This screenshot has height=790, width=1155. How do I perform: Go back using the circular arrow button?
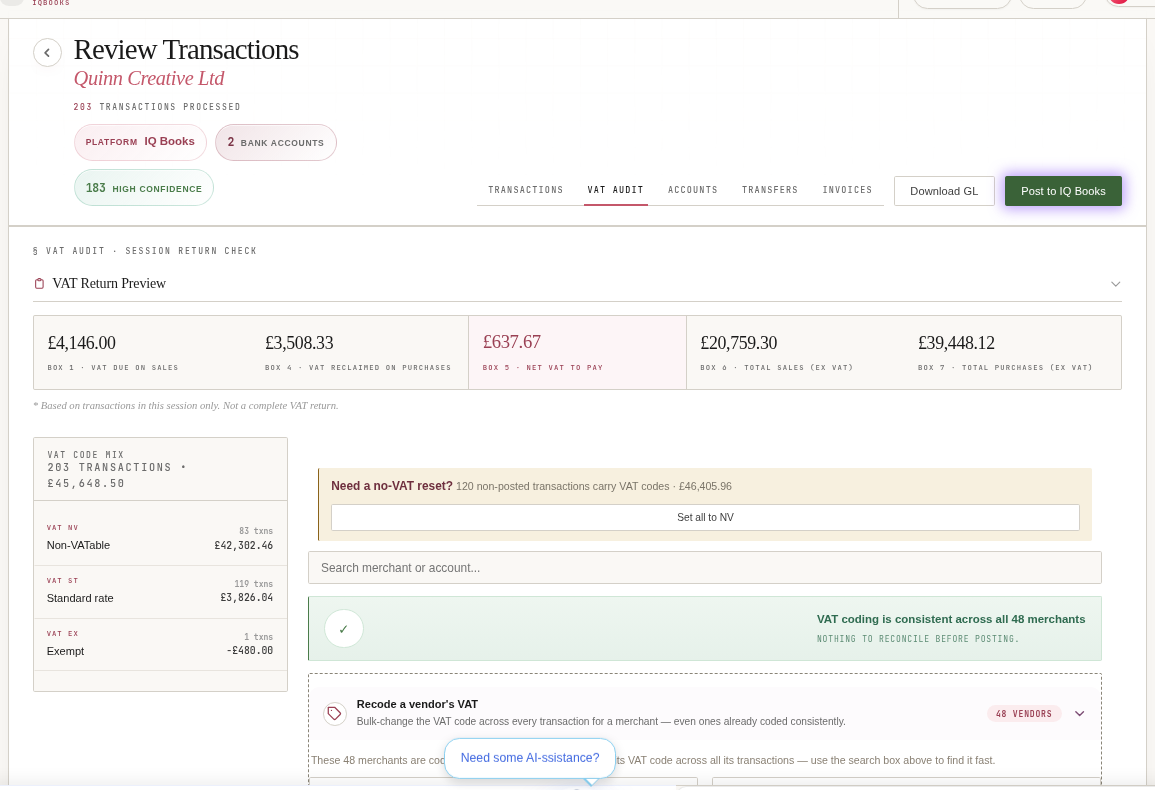point(47,52)
